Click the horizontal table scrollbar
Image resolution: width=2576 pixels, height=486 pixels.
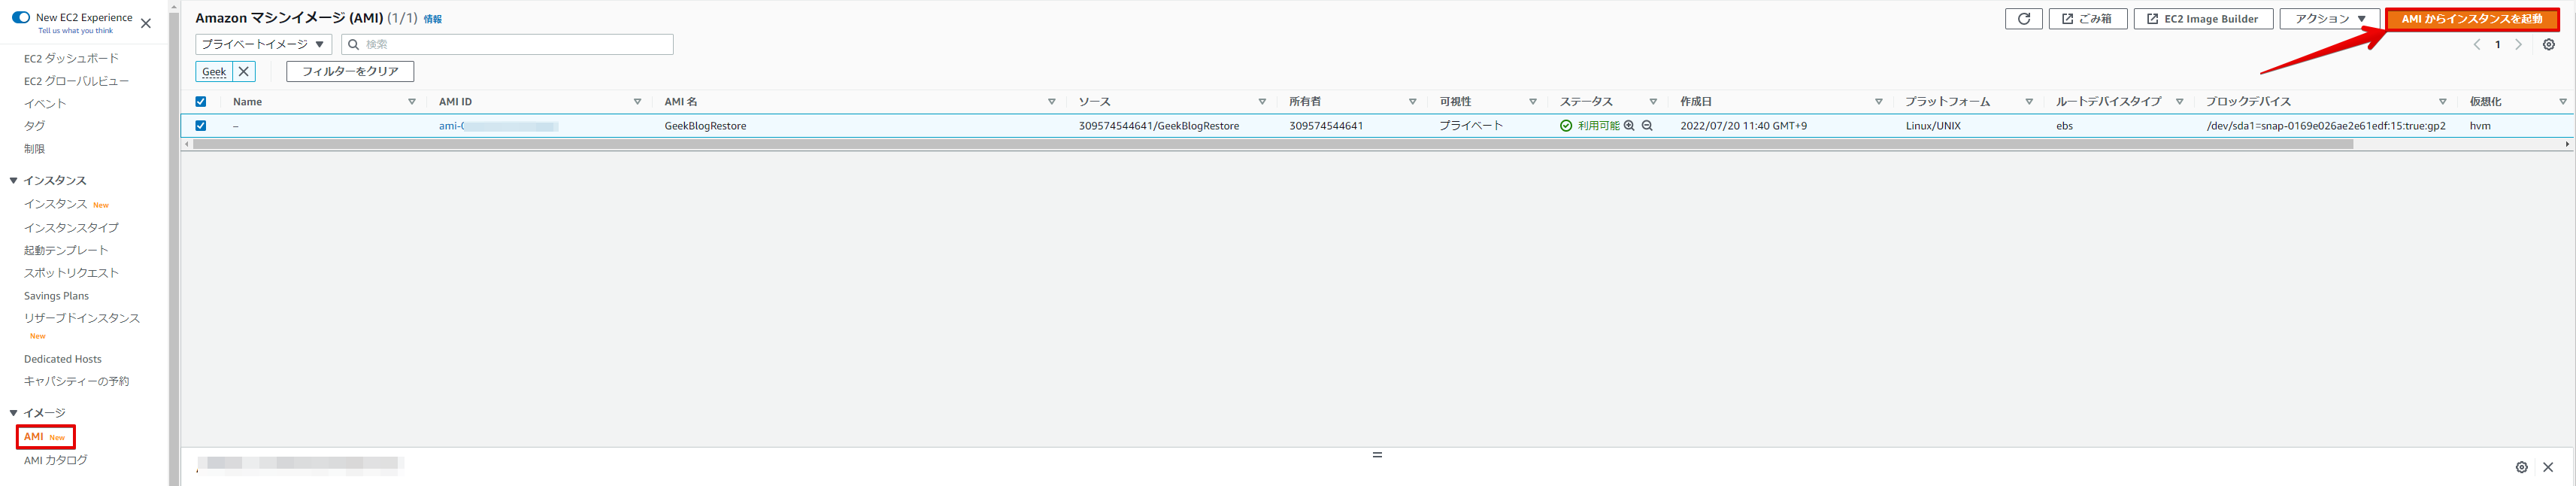click(1272, 144)
